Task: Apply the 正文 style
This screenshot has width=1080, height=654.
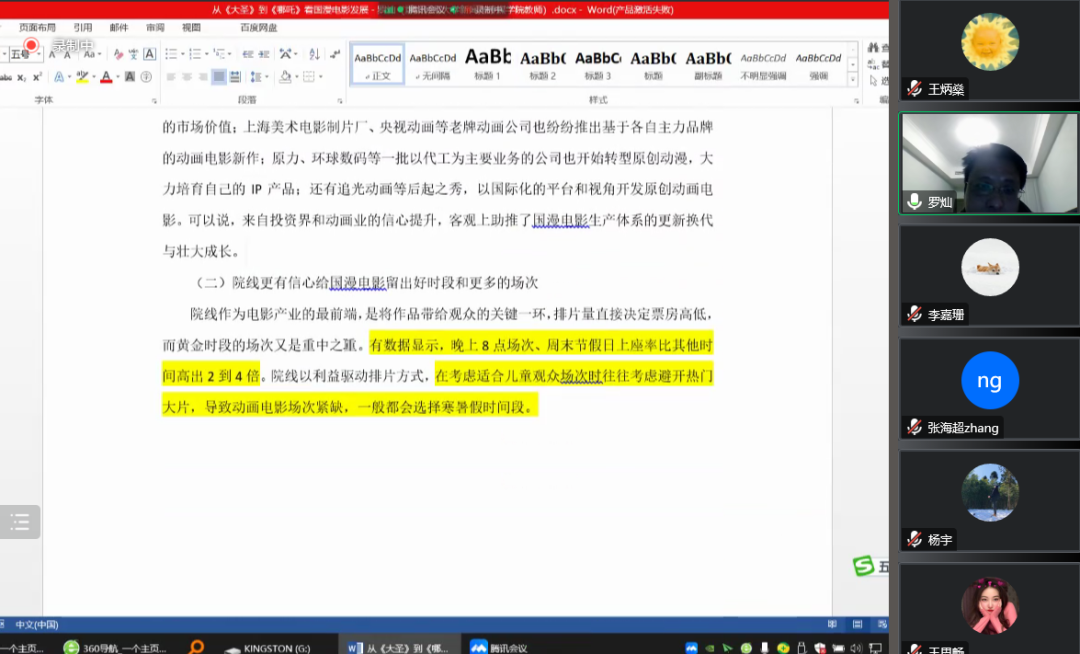Action: click(x=377, y=65)
